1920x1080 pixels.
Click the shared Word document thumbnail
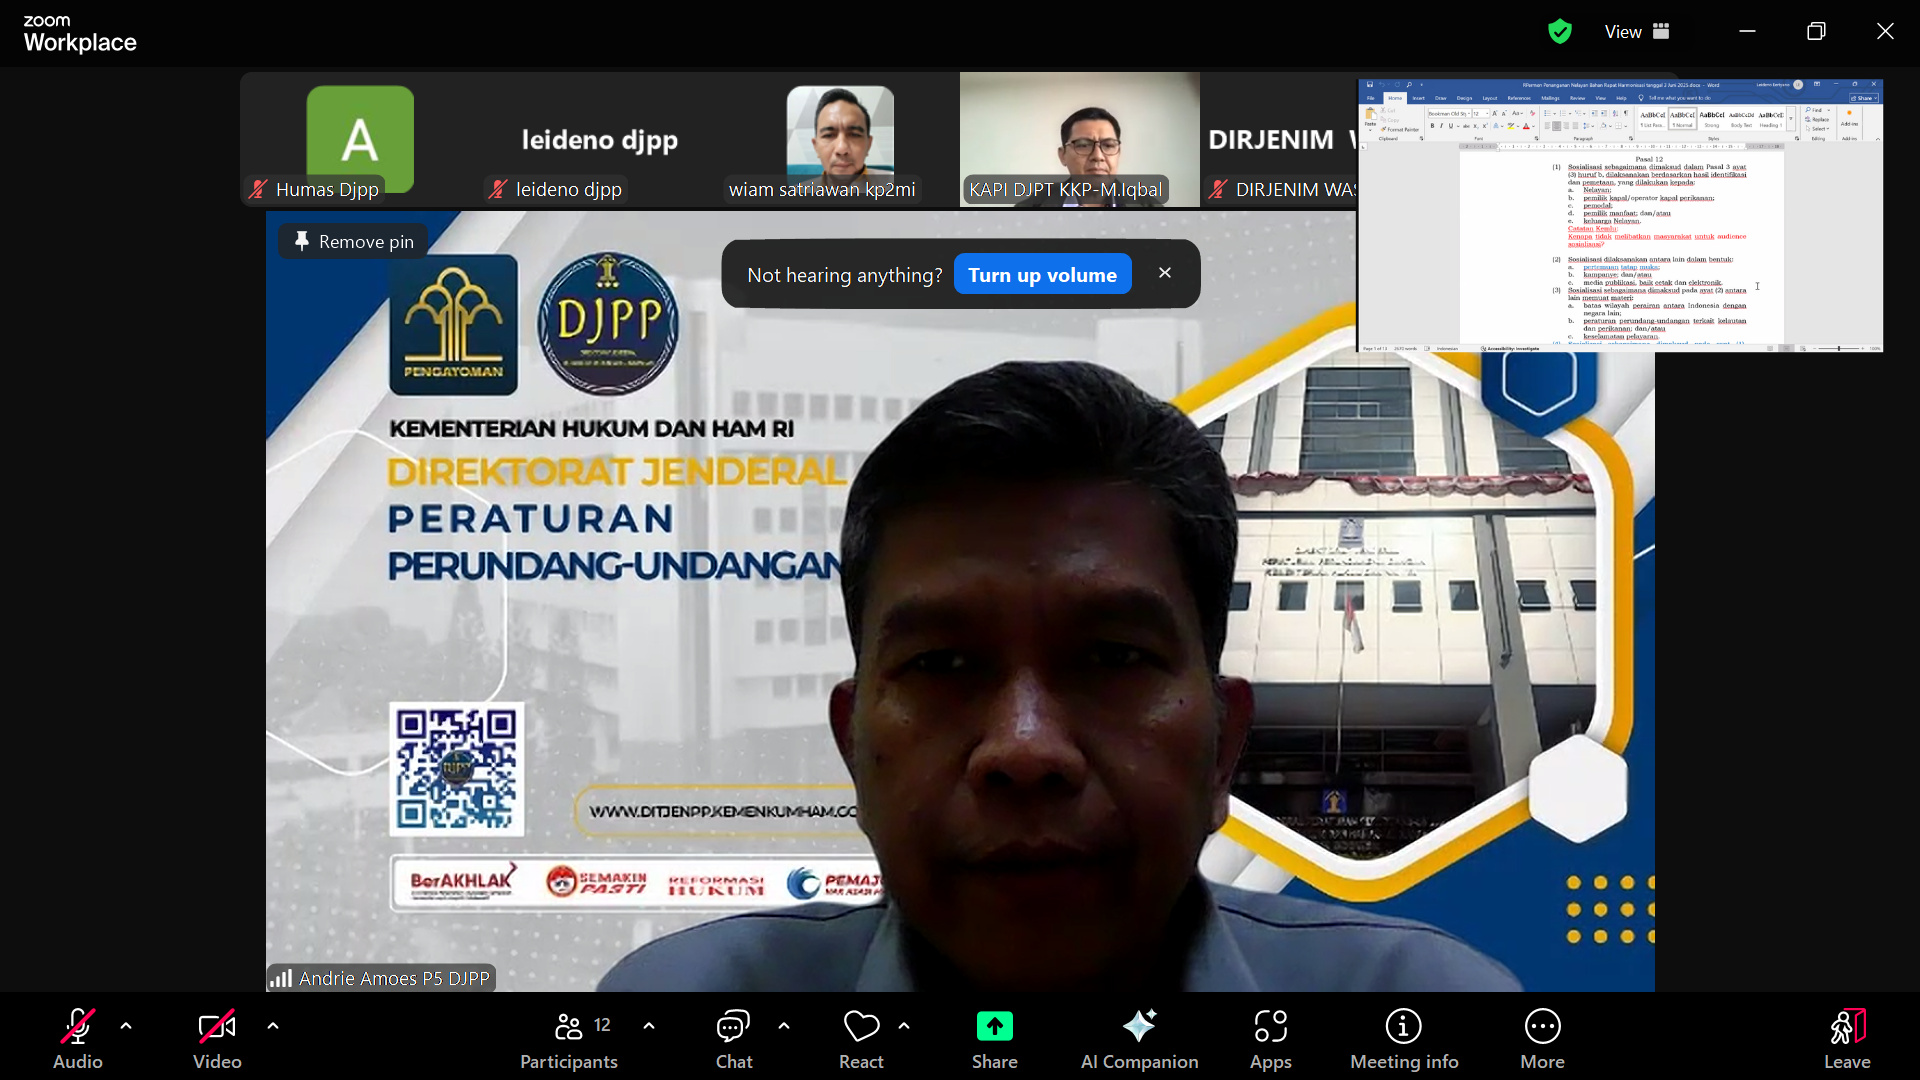point(1620,215)
